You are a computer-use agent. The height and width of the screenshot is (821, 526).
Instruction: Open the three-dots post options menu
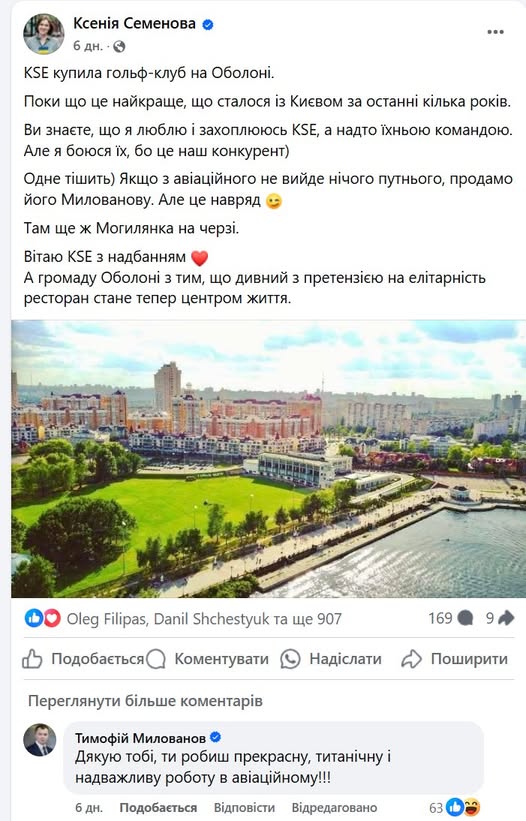point(495,32)
